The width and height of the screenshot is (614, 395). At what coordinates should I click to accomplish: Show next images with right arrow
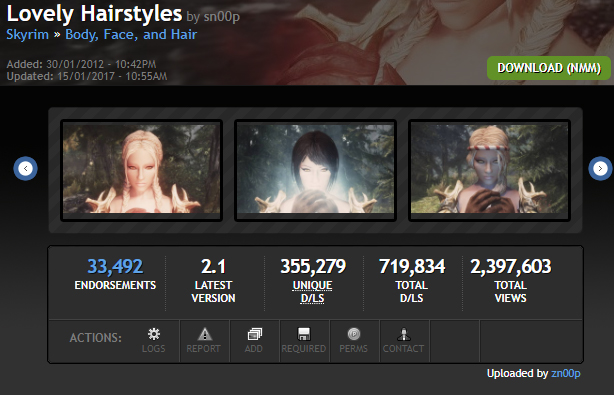(600, 169)
